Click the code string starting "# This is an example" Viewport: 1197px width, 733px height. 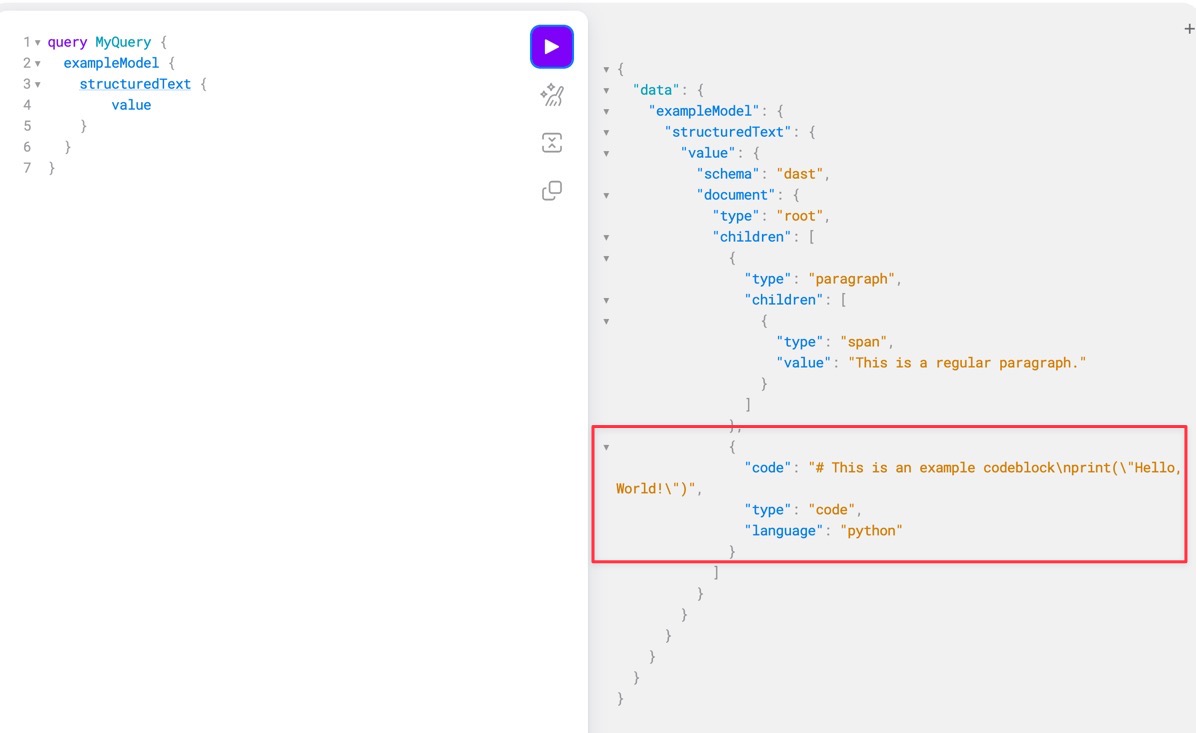tap(899, 478)
